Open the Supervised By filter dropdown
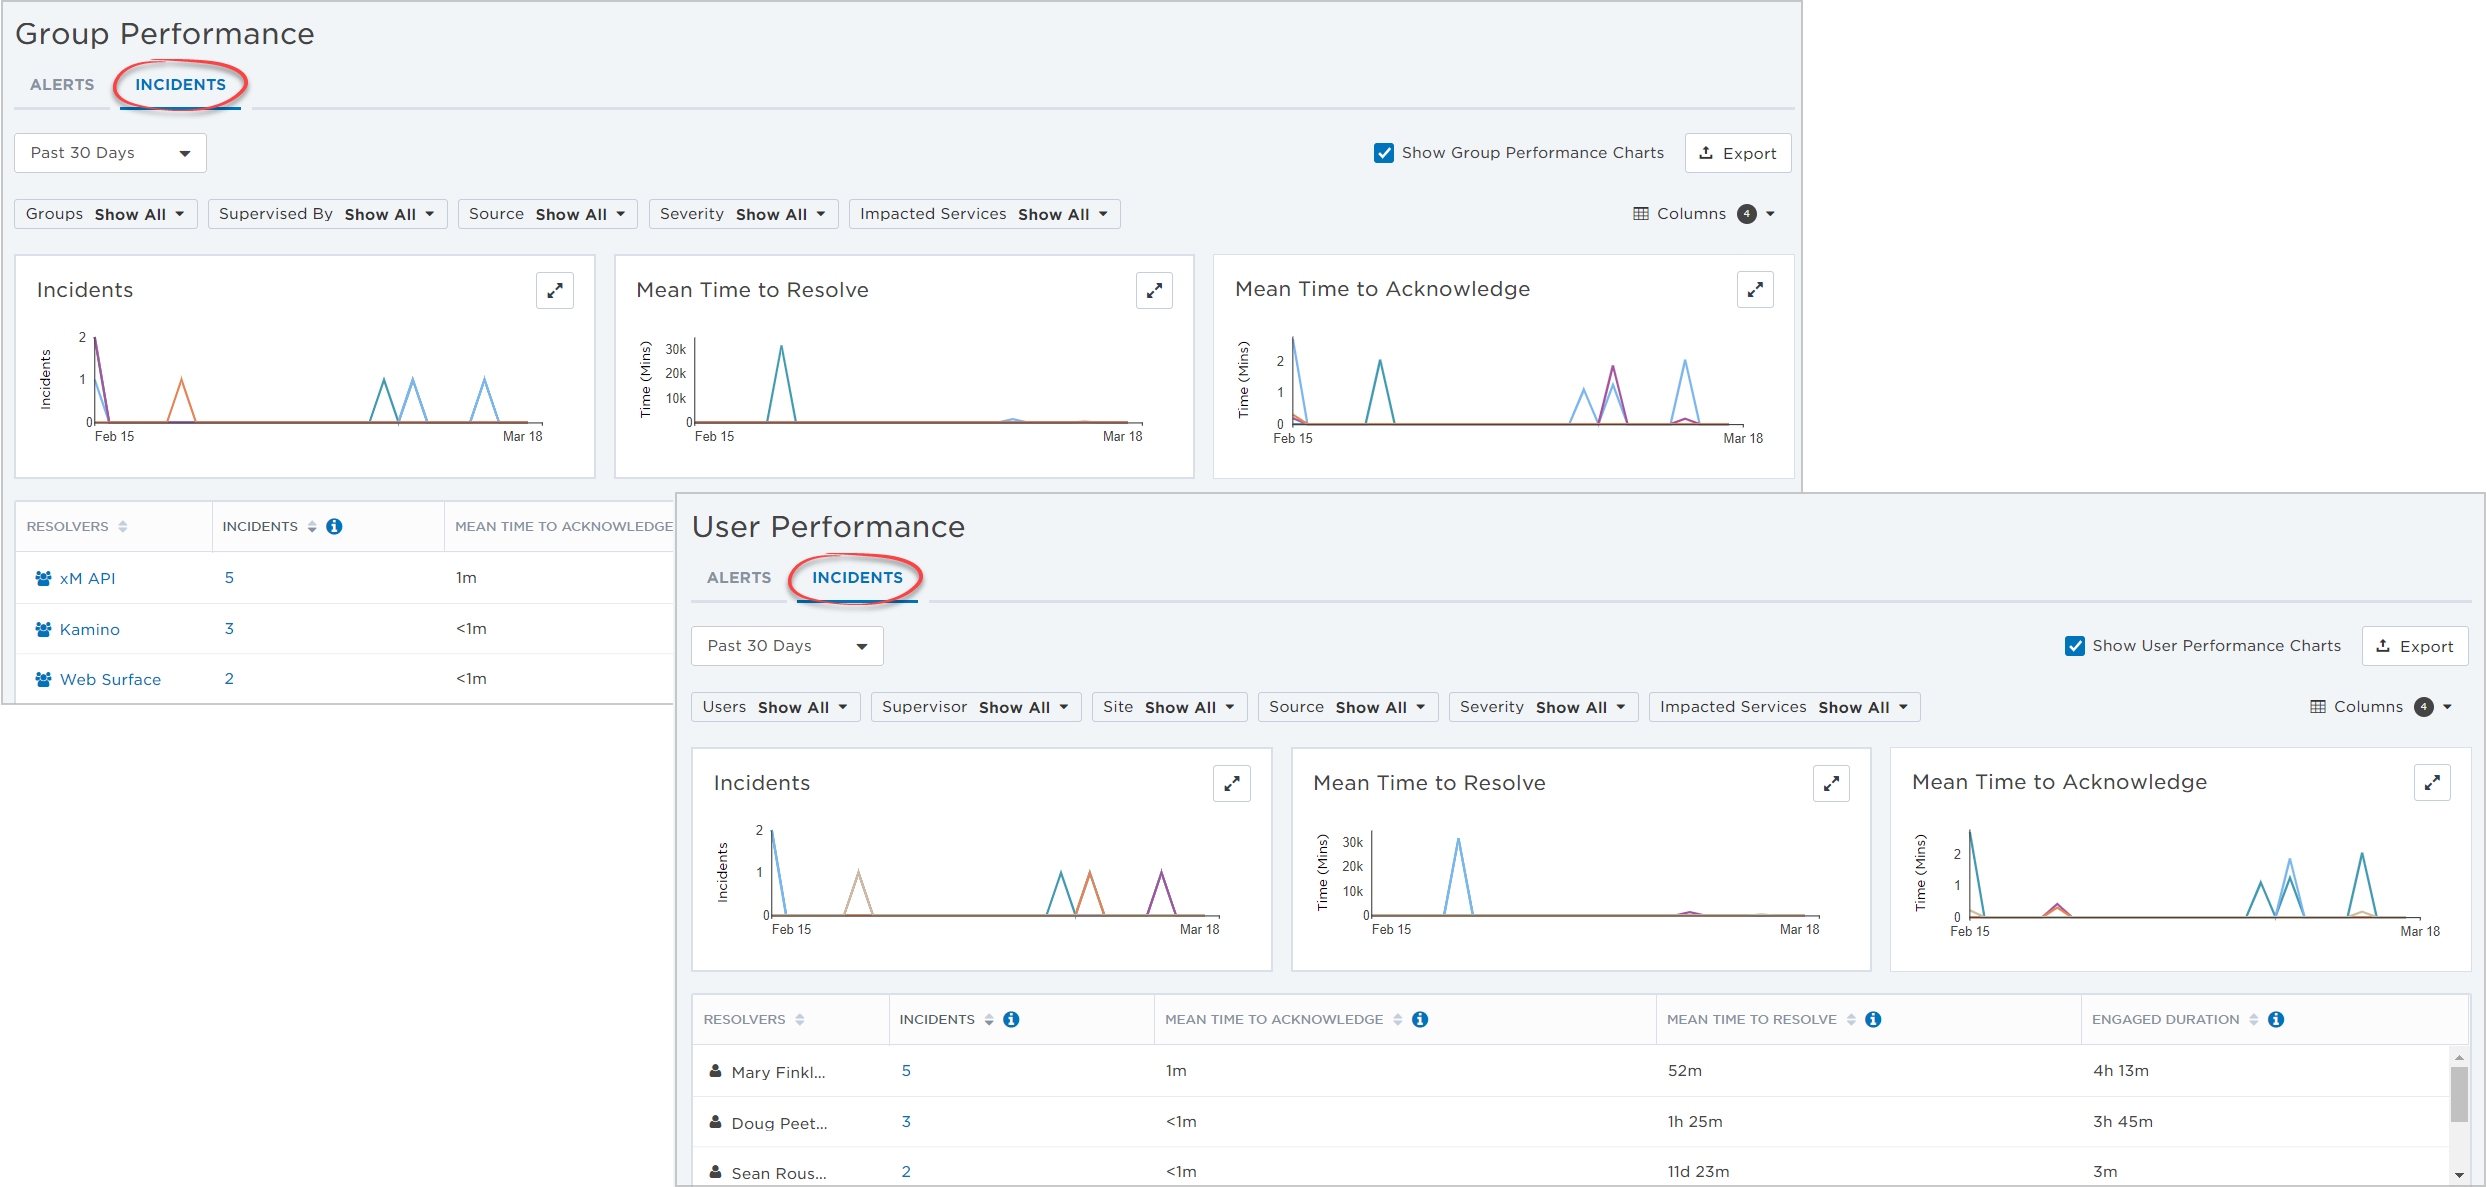Screen dimensions: 2486x1187 point(327,214)
